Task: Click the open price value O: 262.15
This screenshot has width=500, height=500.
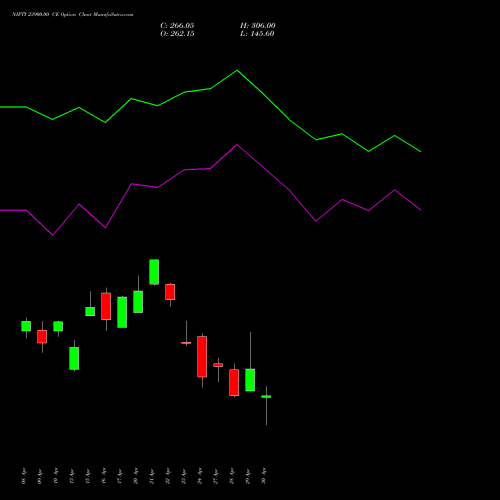Action: [x=177, y=34]
